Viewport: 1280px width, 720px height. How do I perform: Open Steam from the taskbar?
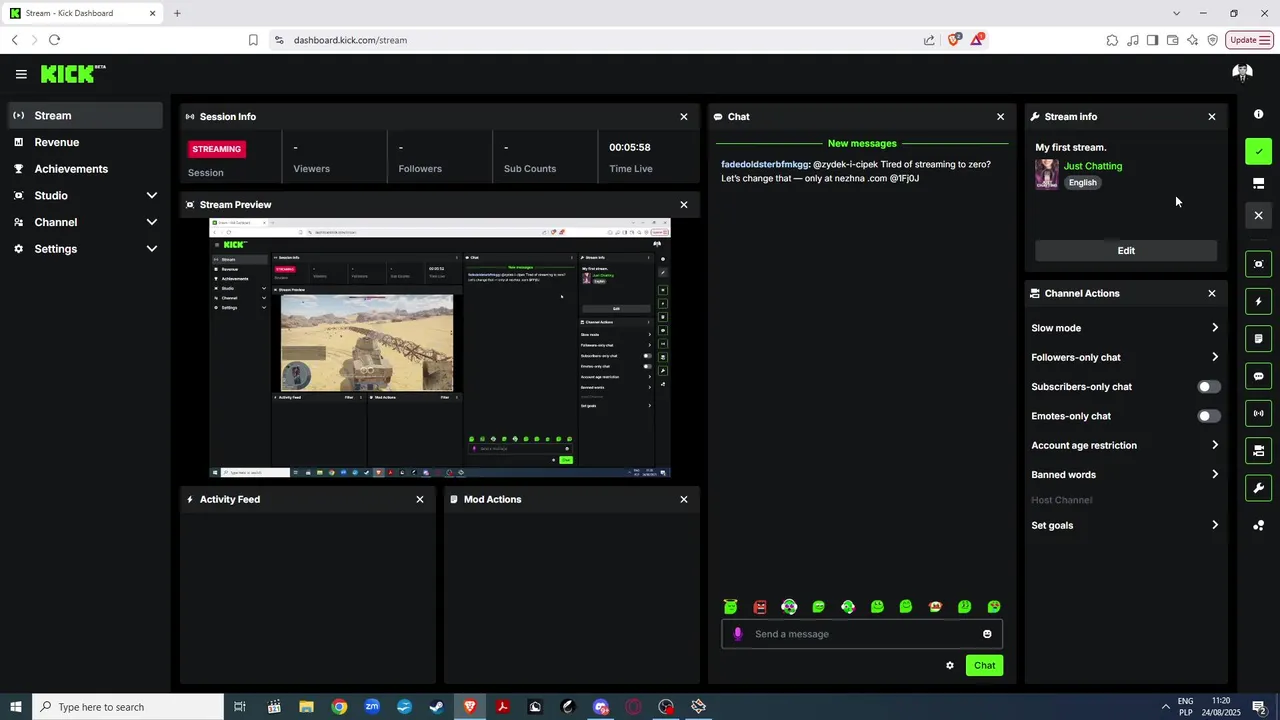(x=437, y=707)
